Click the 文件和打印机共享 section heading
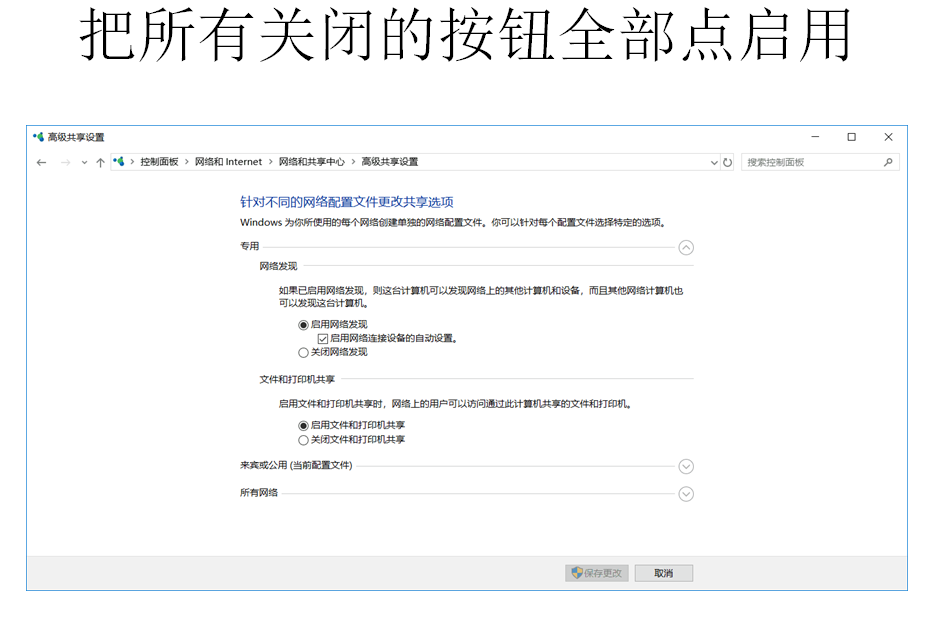Image resolution: width=933 pixels, height=618 pixels. tap(297, 379)
